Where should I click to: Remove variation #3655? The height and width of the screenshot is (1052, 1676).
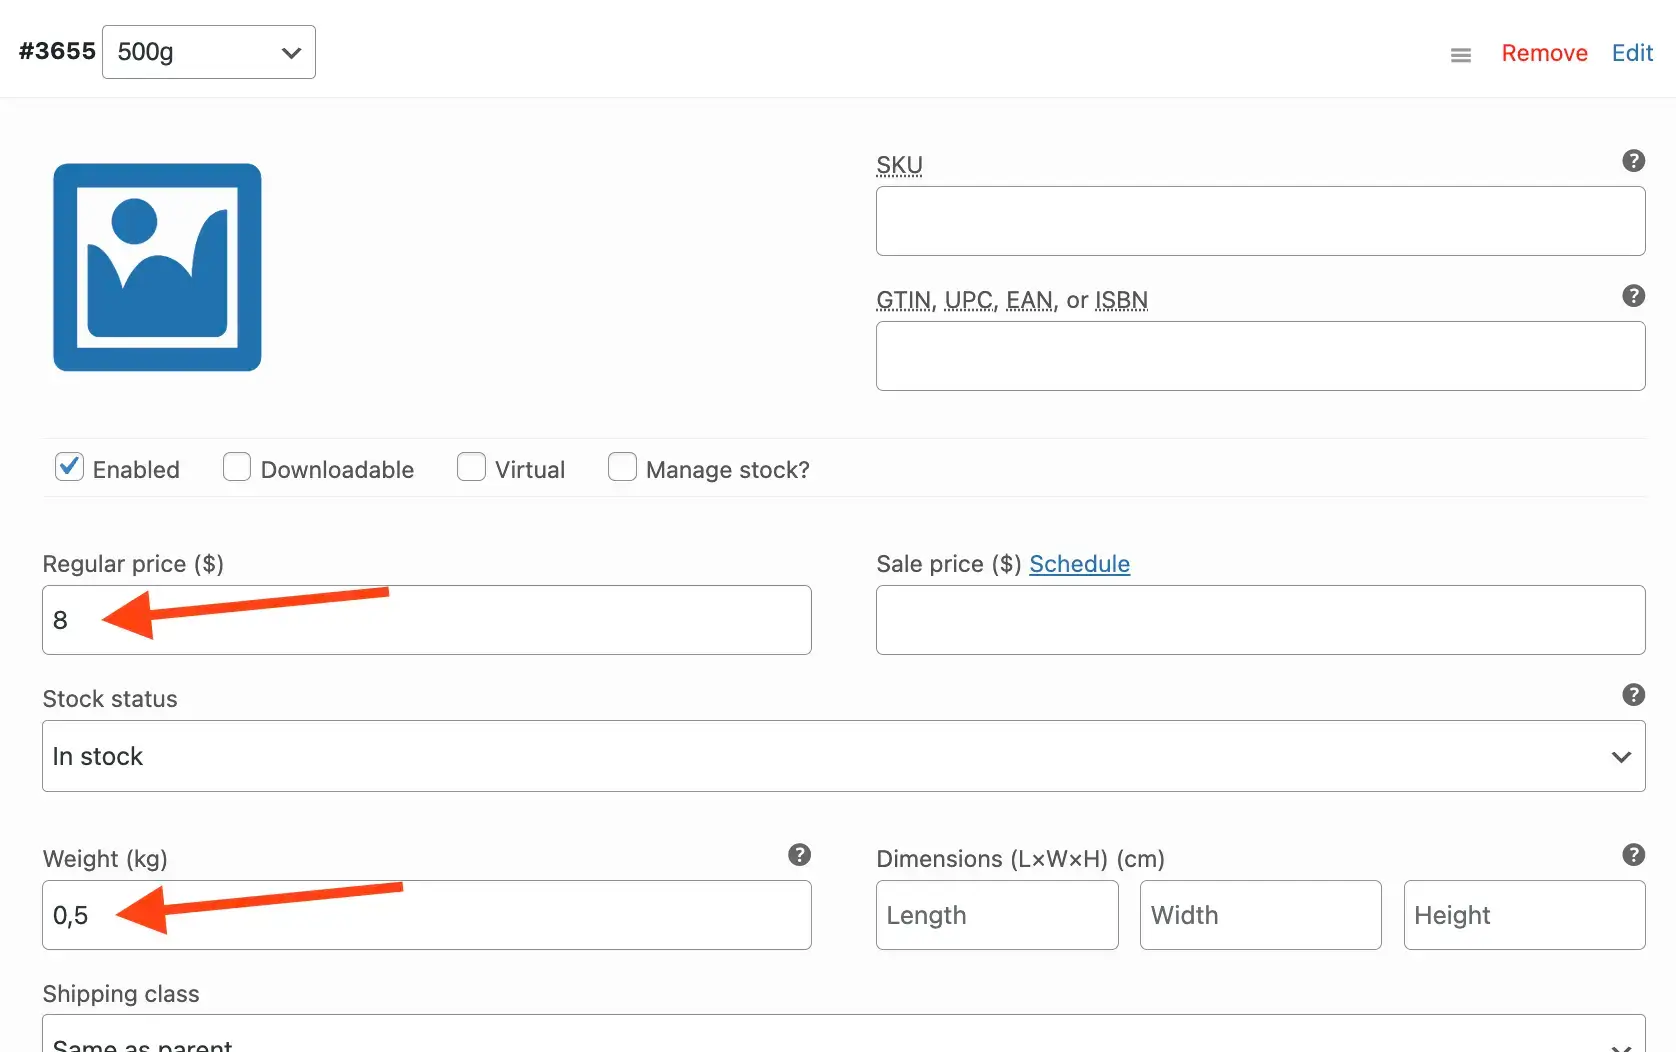point(1544,53)
